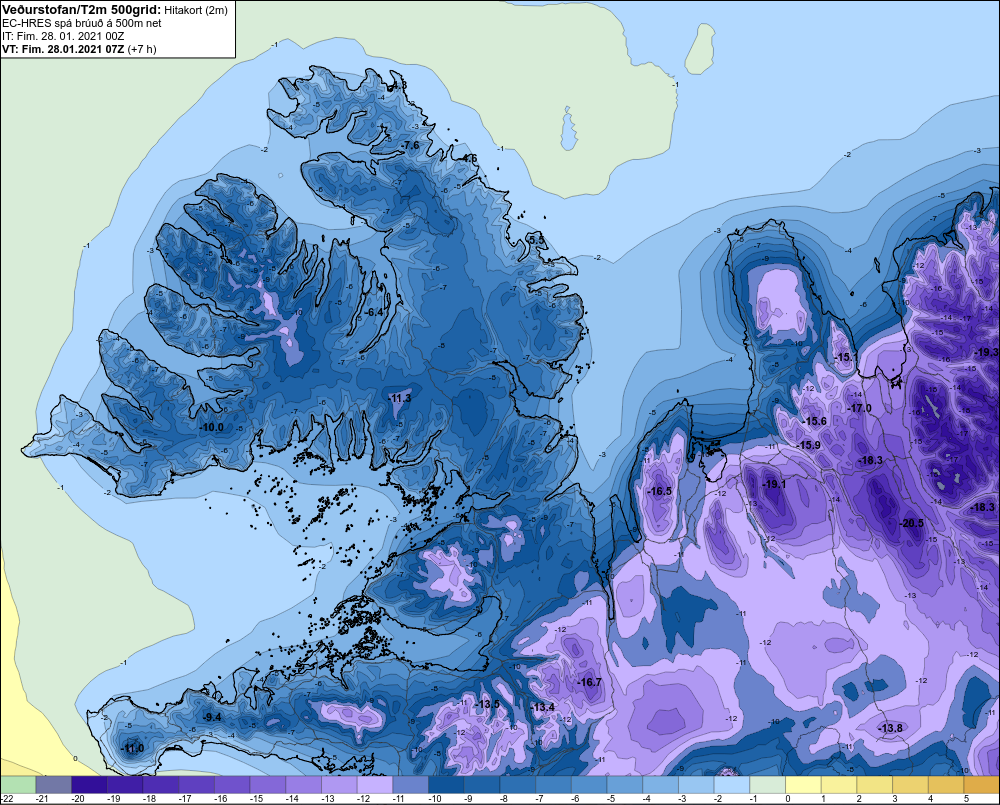
Task: Click the legend color swatch labeled 0
Action: pos(804,784)
